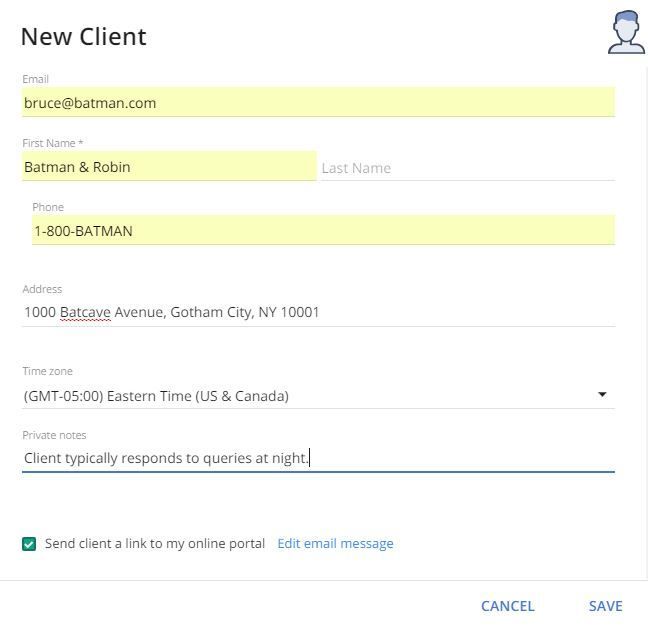Save the new client

pos(605,606)
